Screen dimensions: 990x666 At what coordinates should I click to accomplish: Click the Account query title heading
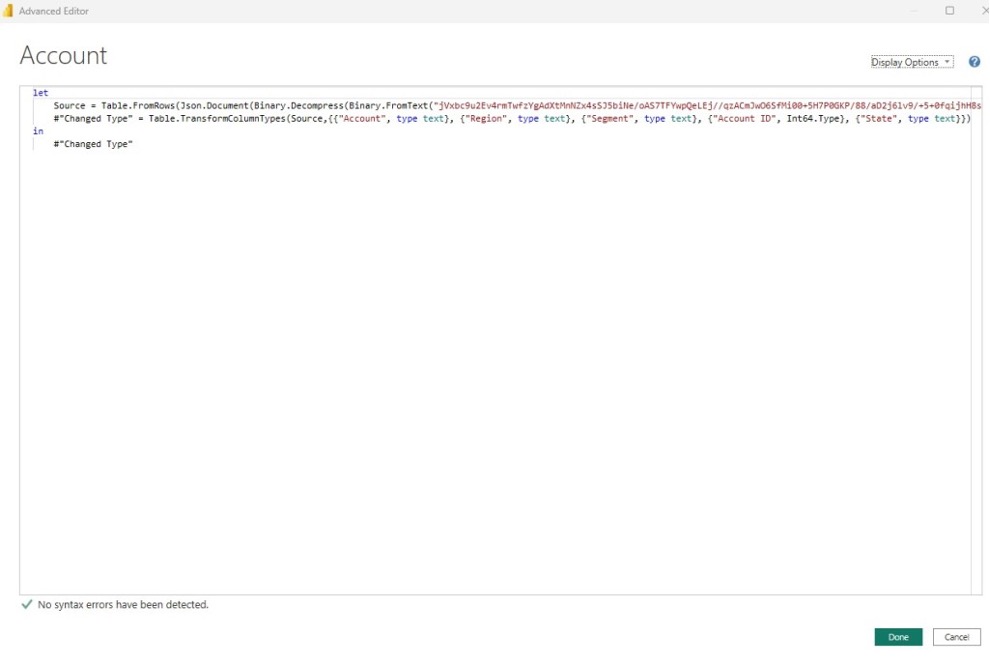pos(63,56)
